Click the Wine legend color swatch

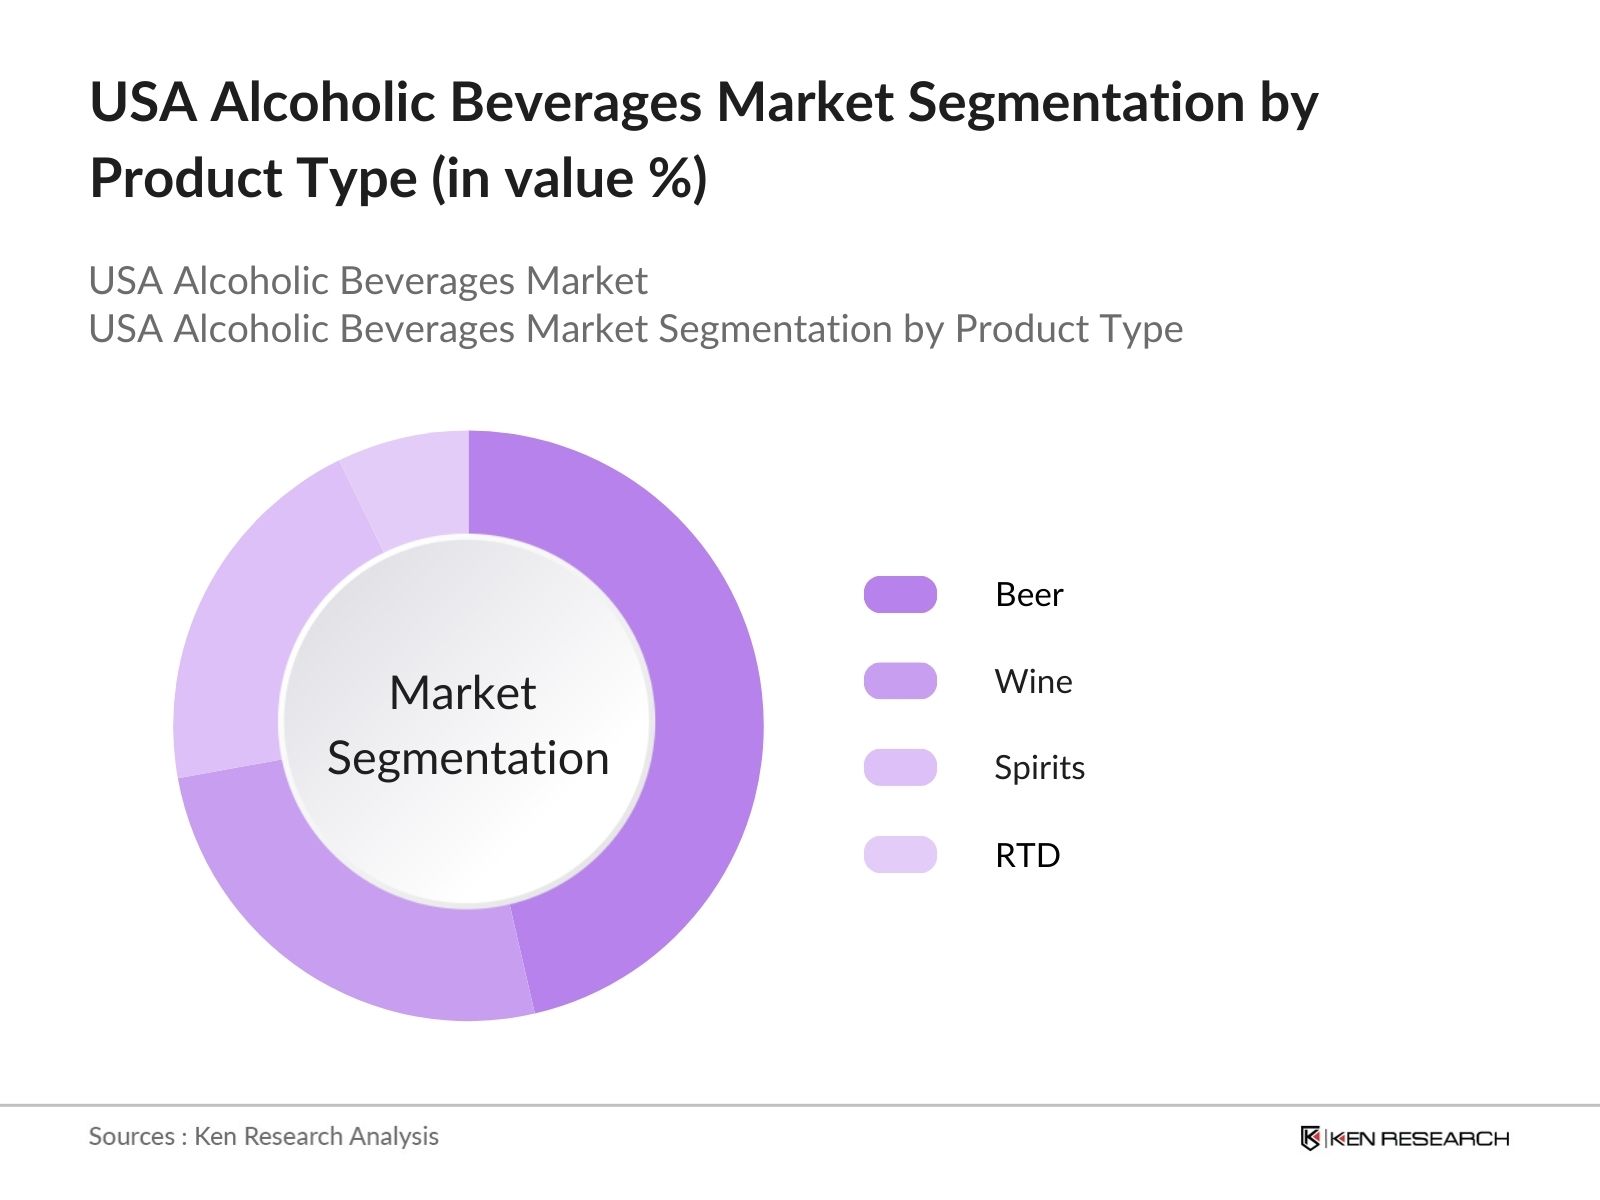(x=900, y=681)
